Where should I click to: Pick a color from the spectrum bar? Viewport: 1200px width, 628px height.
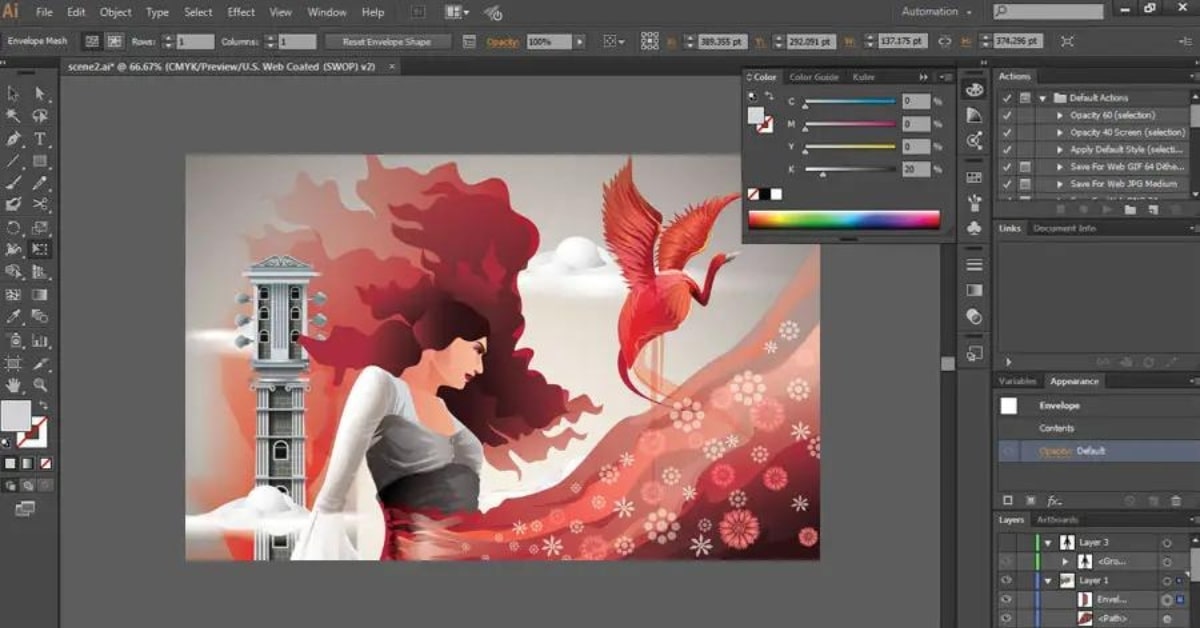pos(844,220)
